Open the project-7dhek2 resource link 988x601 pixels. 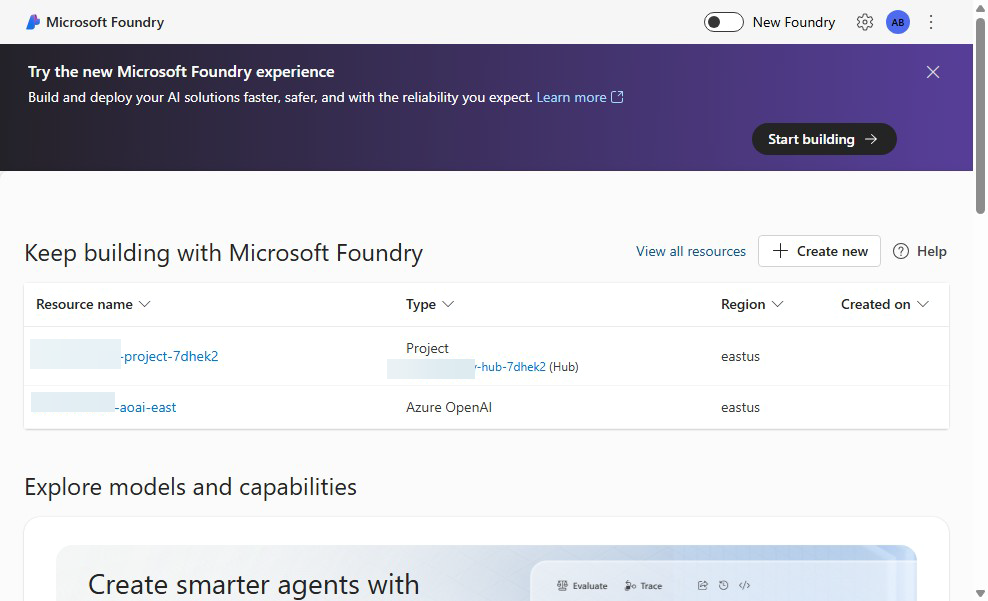pyautogui.click(x=169, y=356)
